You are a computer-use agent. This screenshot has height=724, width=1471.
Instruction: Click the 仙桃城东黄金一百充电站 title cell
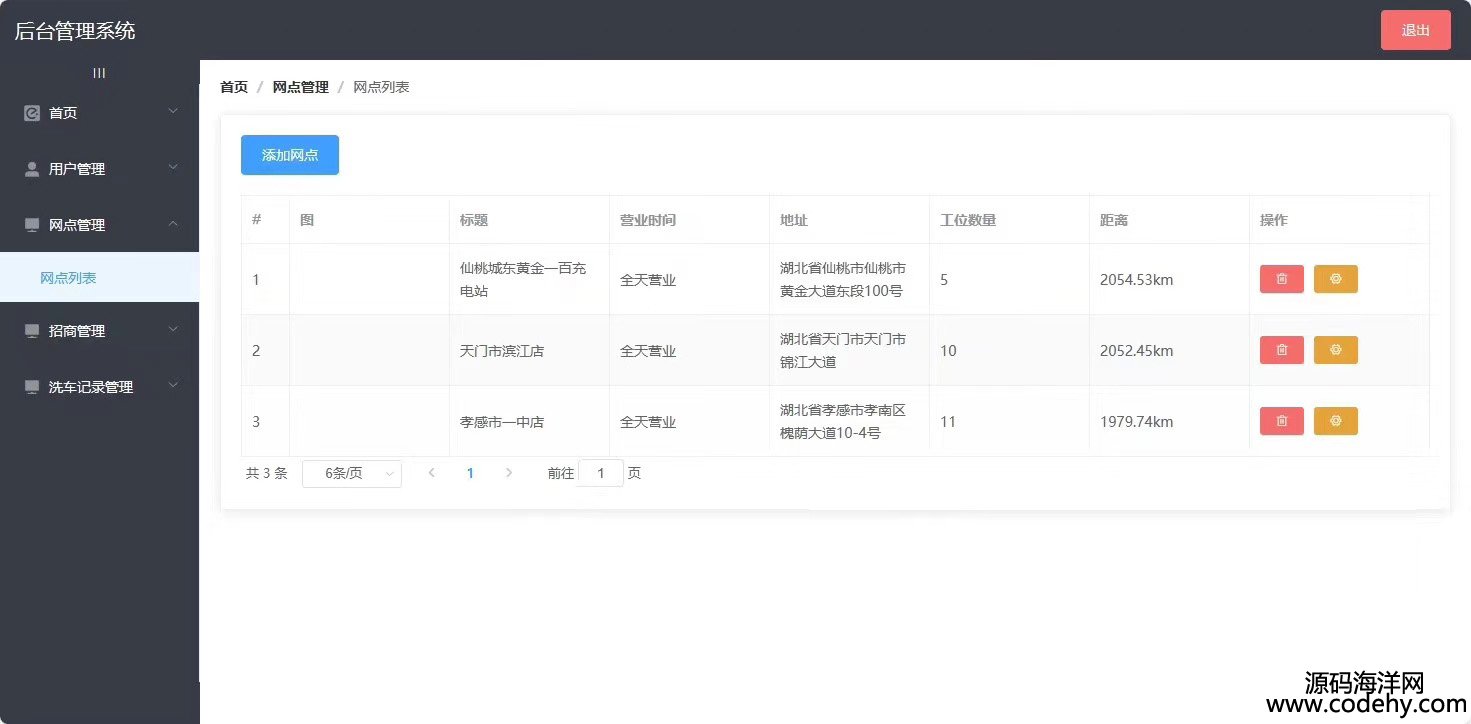523,280
